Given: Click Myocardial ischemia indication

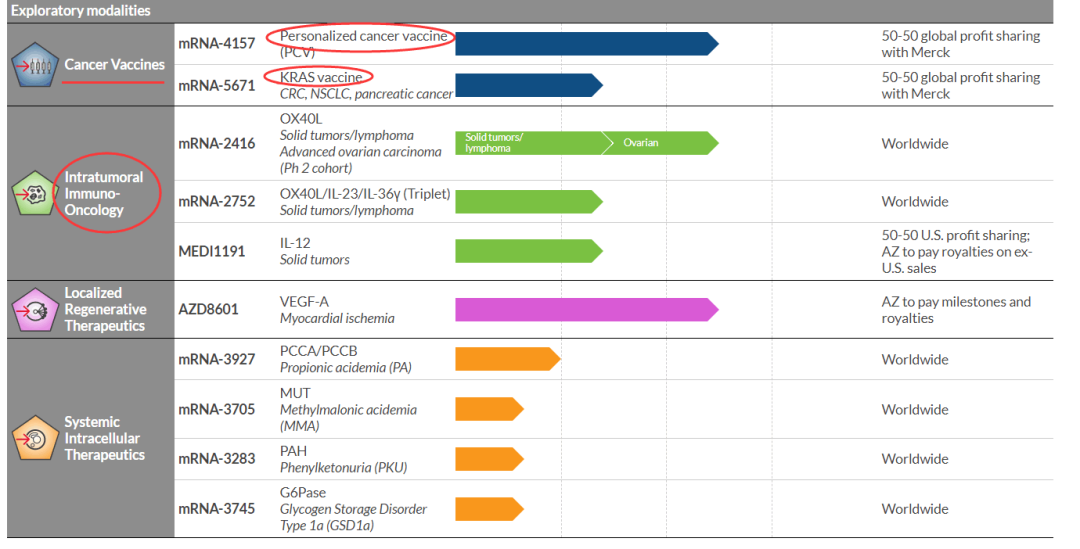Looking at the screenshot, I should (337, 318).
